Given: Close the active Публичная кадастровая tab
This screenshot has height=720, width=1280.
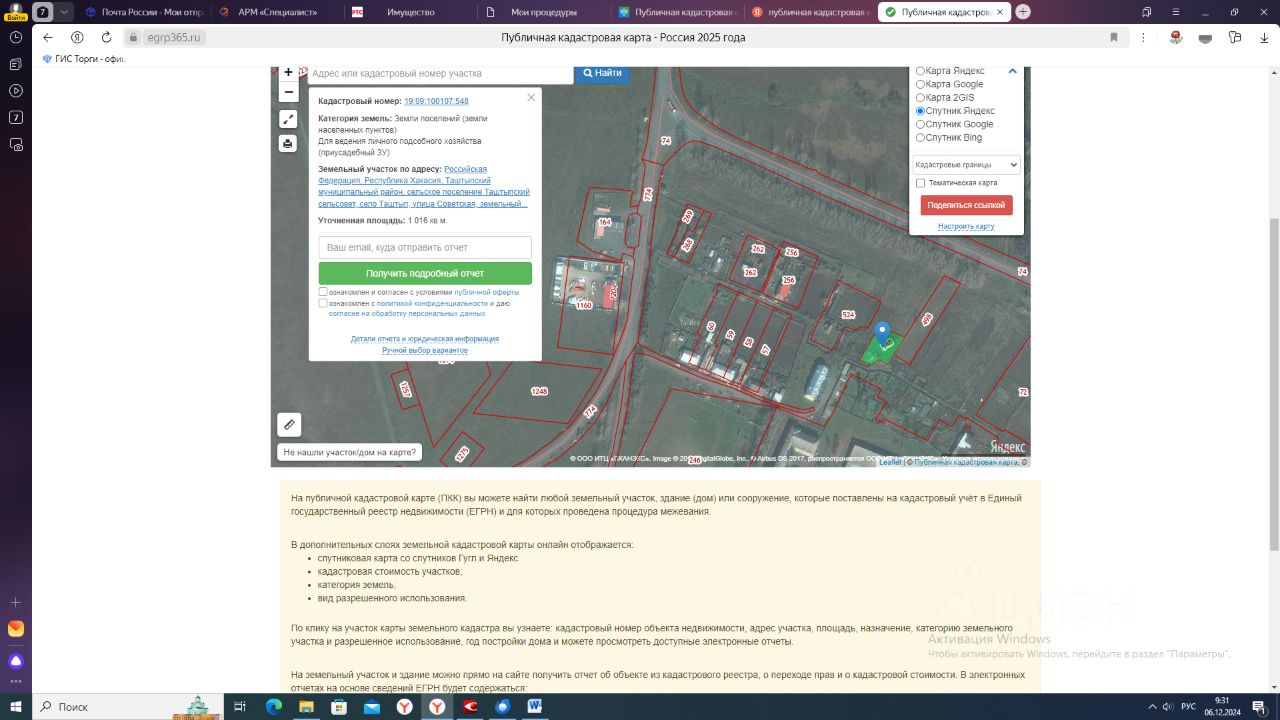Looking at the screenshot, I should coord(999,12).
